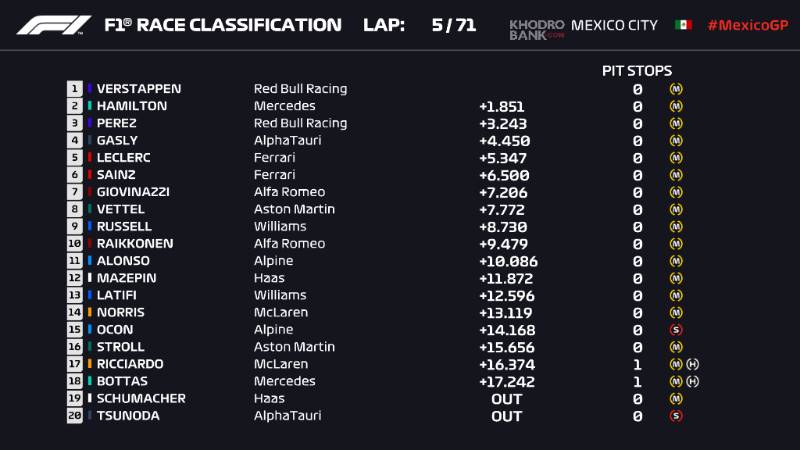Select Gasly's +4.450 gap time
This screenshot has width=800, height=450.
tap(504, 141)
